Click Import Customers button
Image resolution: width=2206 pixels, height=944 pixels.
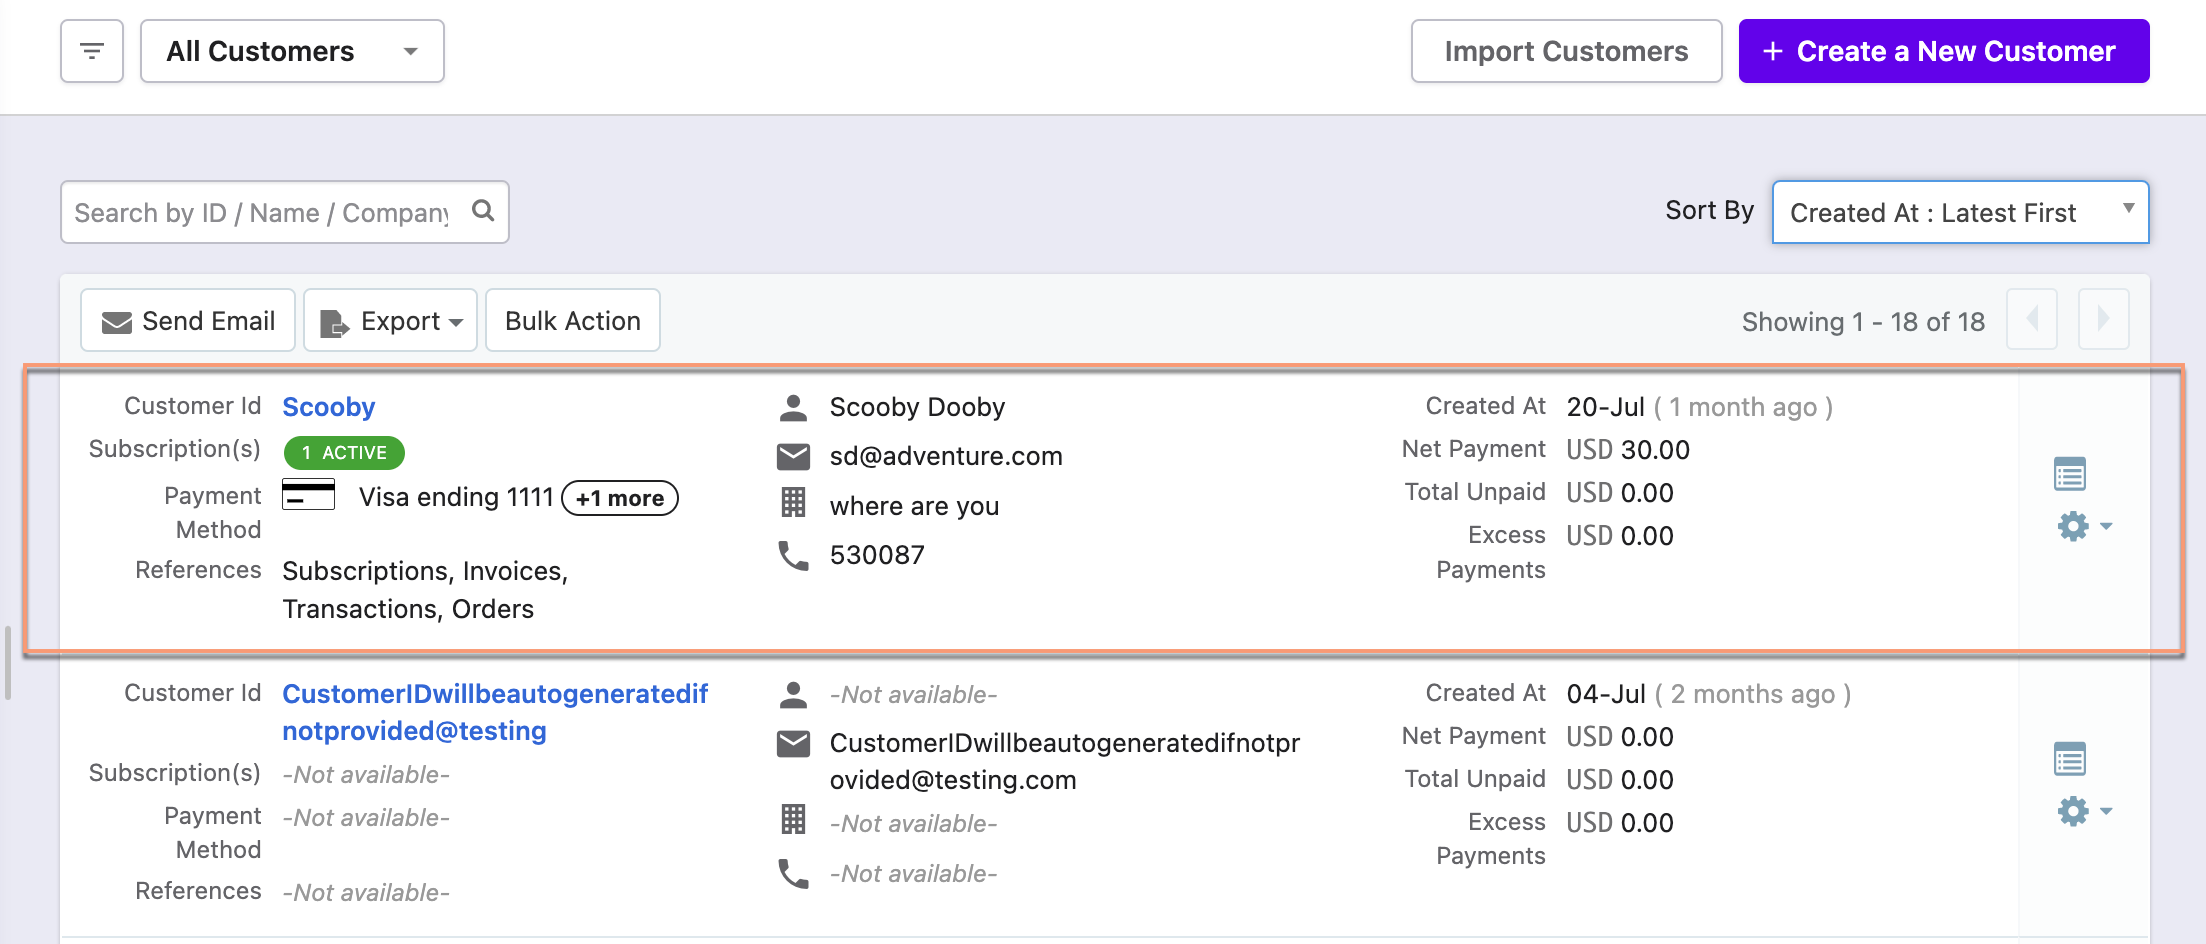[x=1566, y=51]
